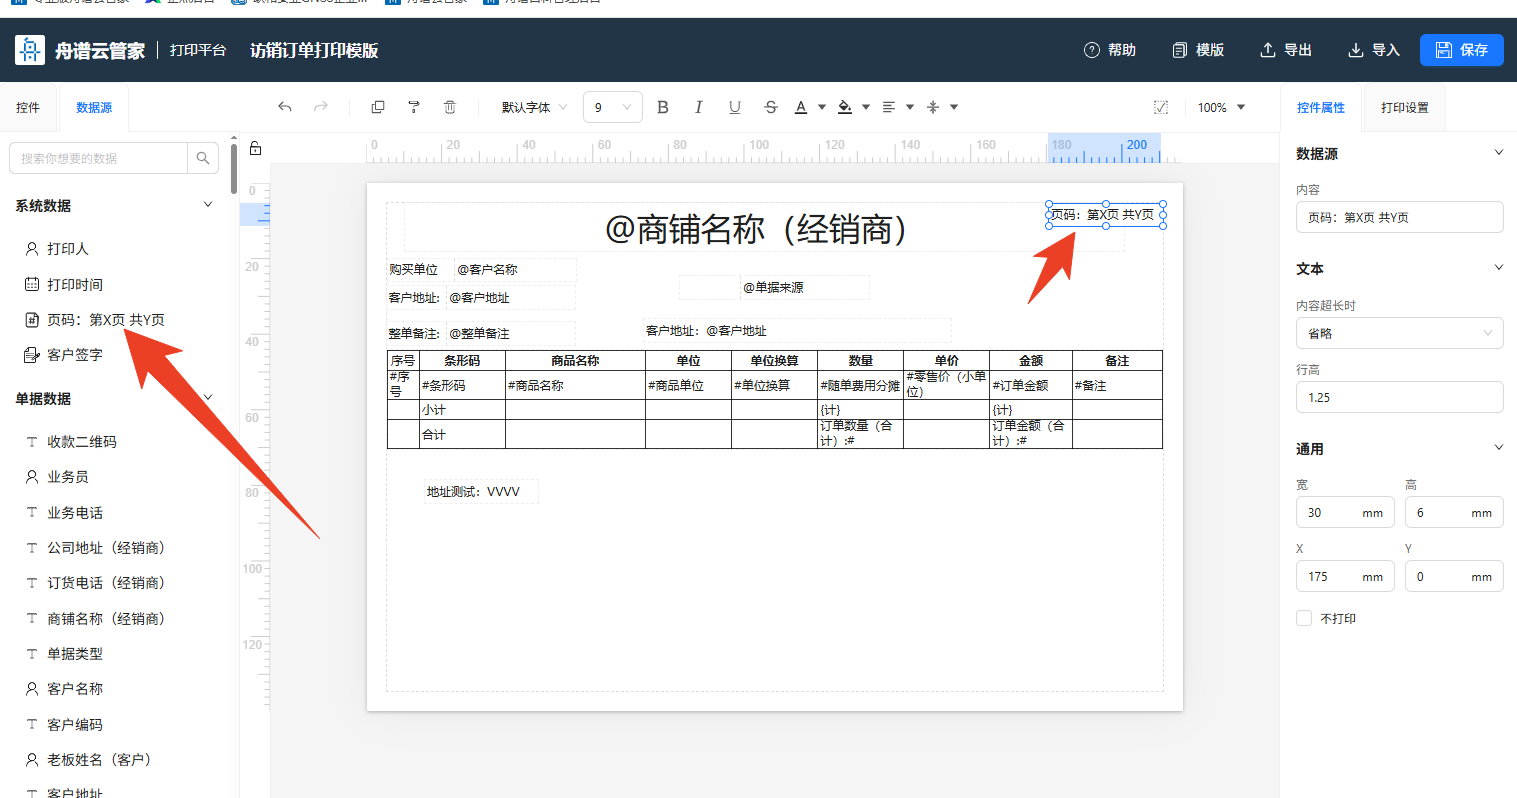This screenshot has width=1517, height=798.
Task: Select 业务员 data item
Action: [x=57, y=477]
